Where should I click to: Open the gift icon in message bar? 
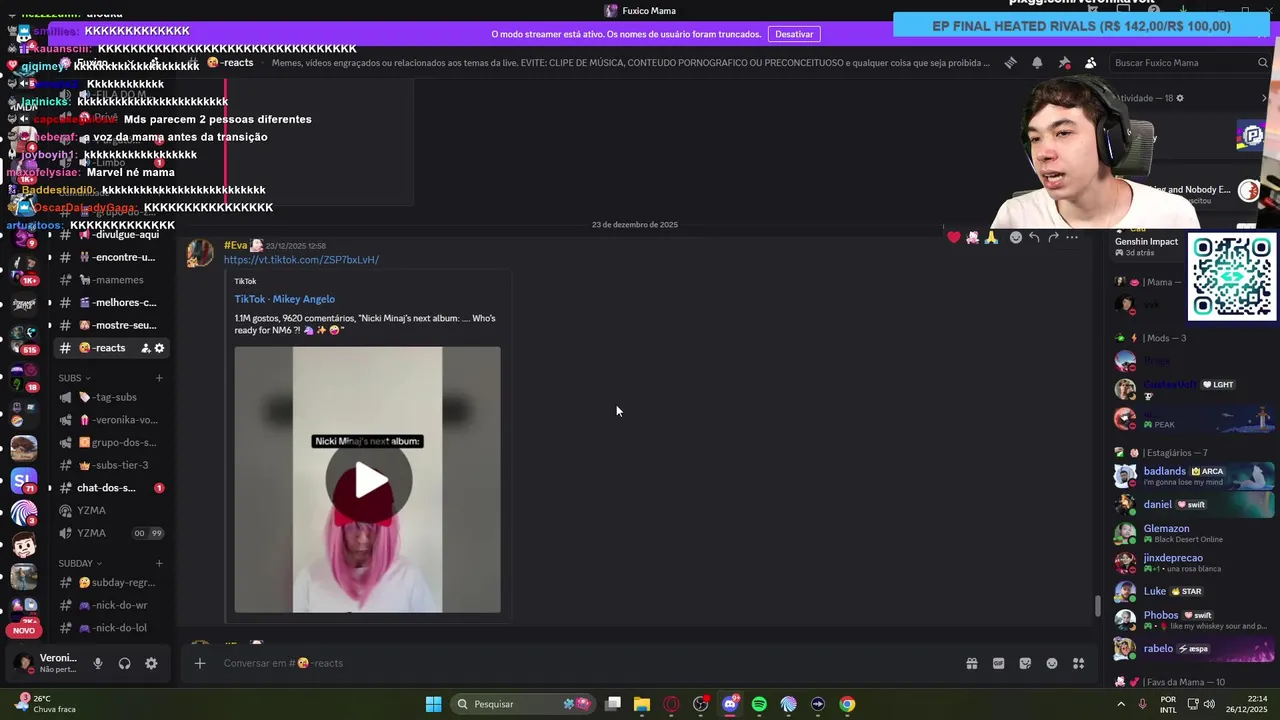coord(971,663)
